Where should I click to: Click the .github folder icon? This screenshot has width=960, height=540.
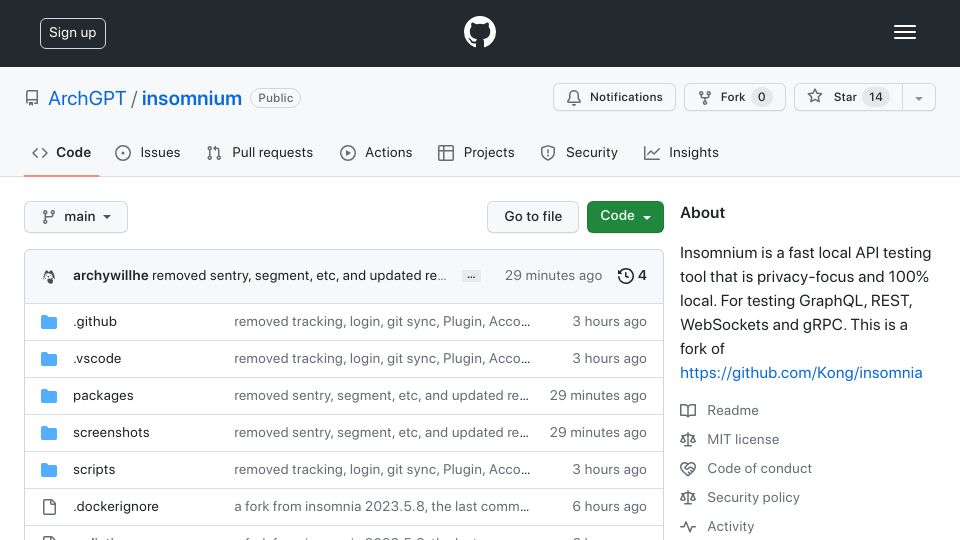pos(49,322)
